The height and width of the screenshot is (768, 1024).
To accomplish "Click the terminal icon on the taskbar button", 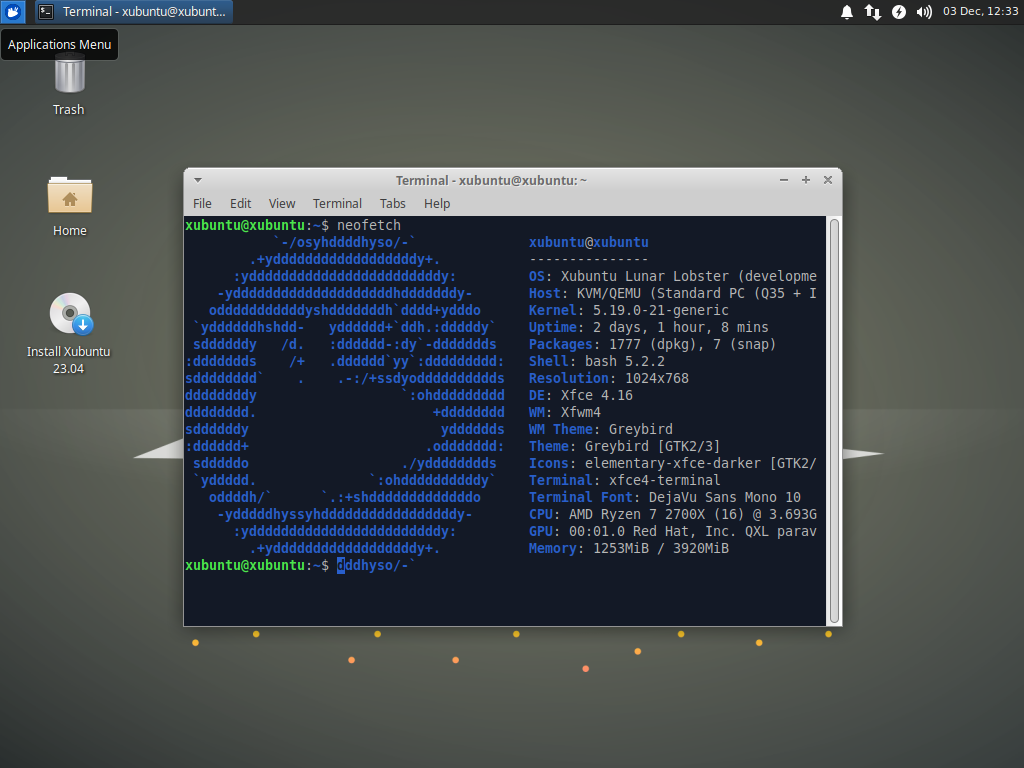I will 44,12.
